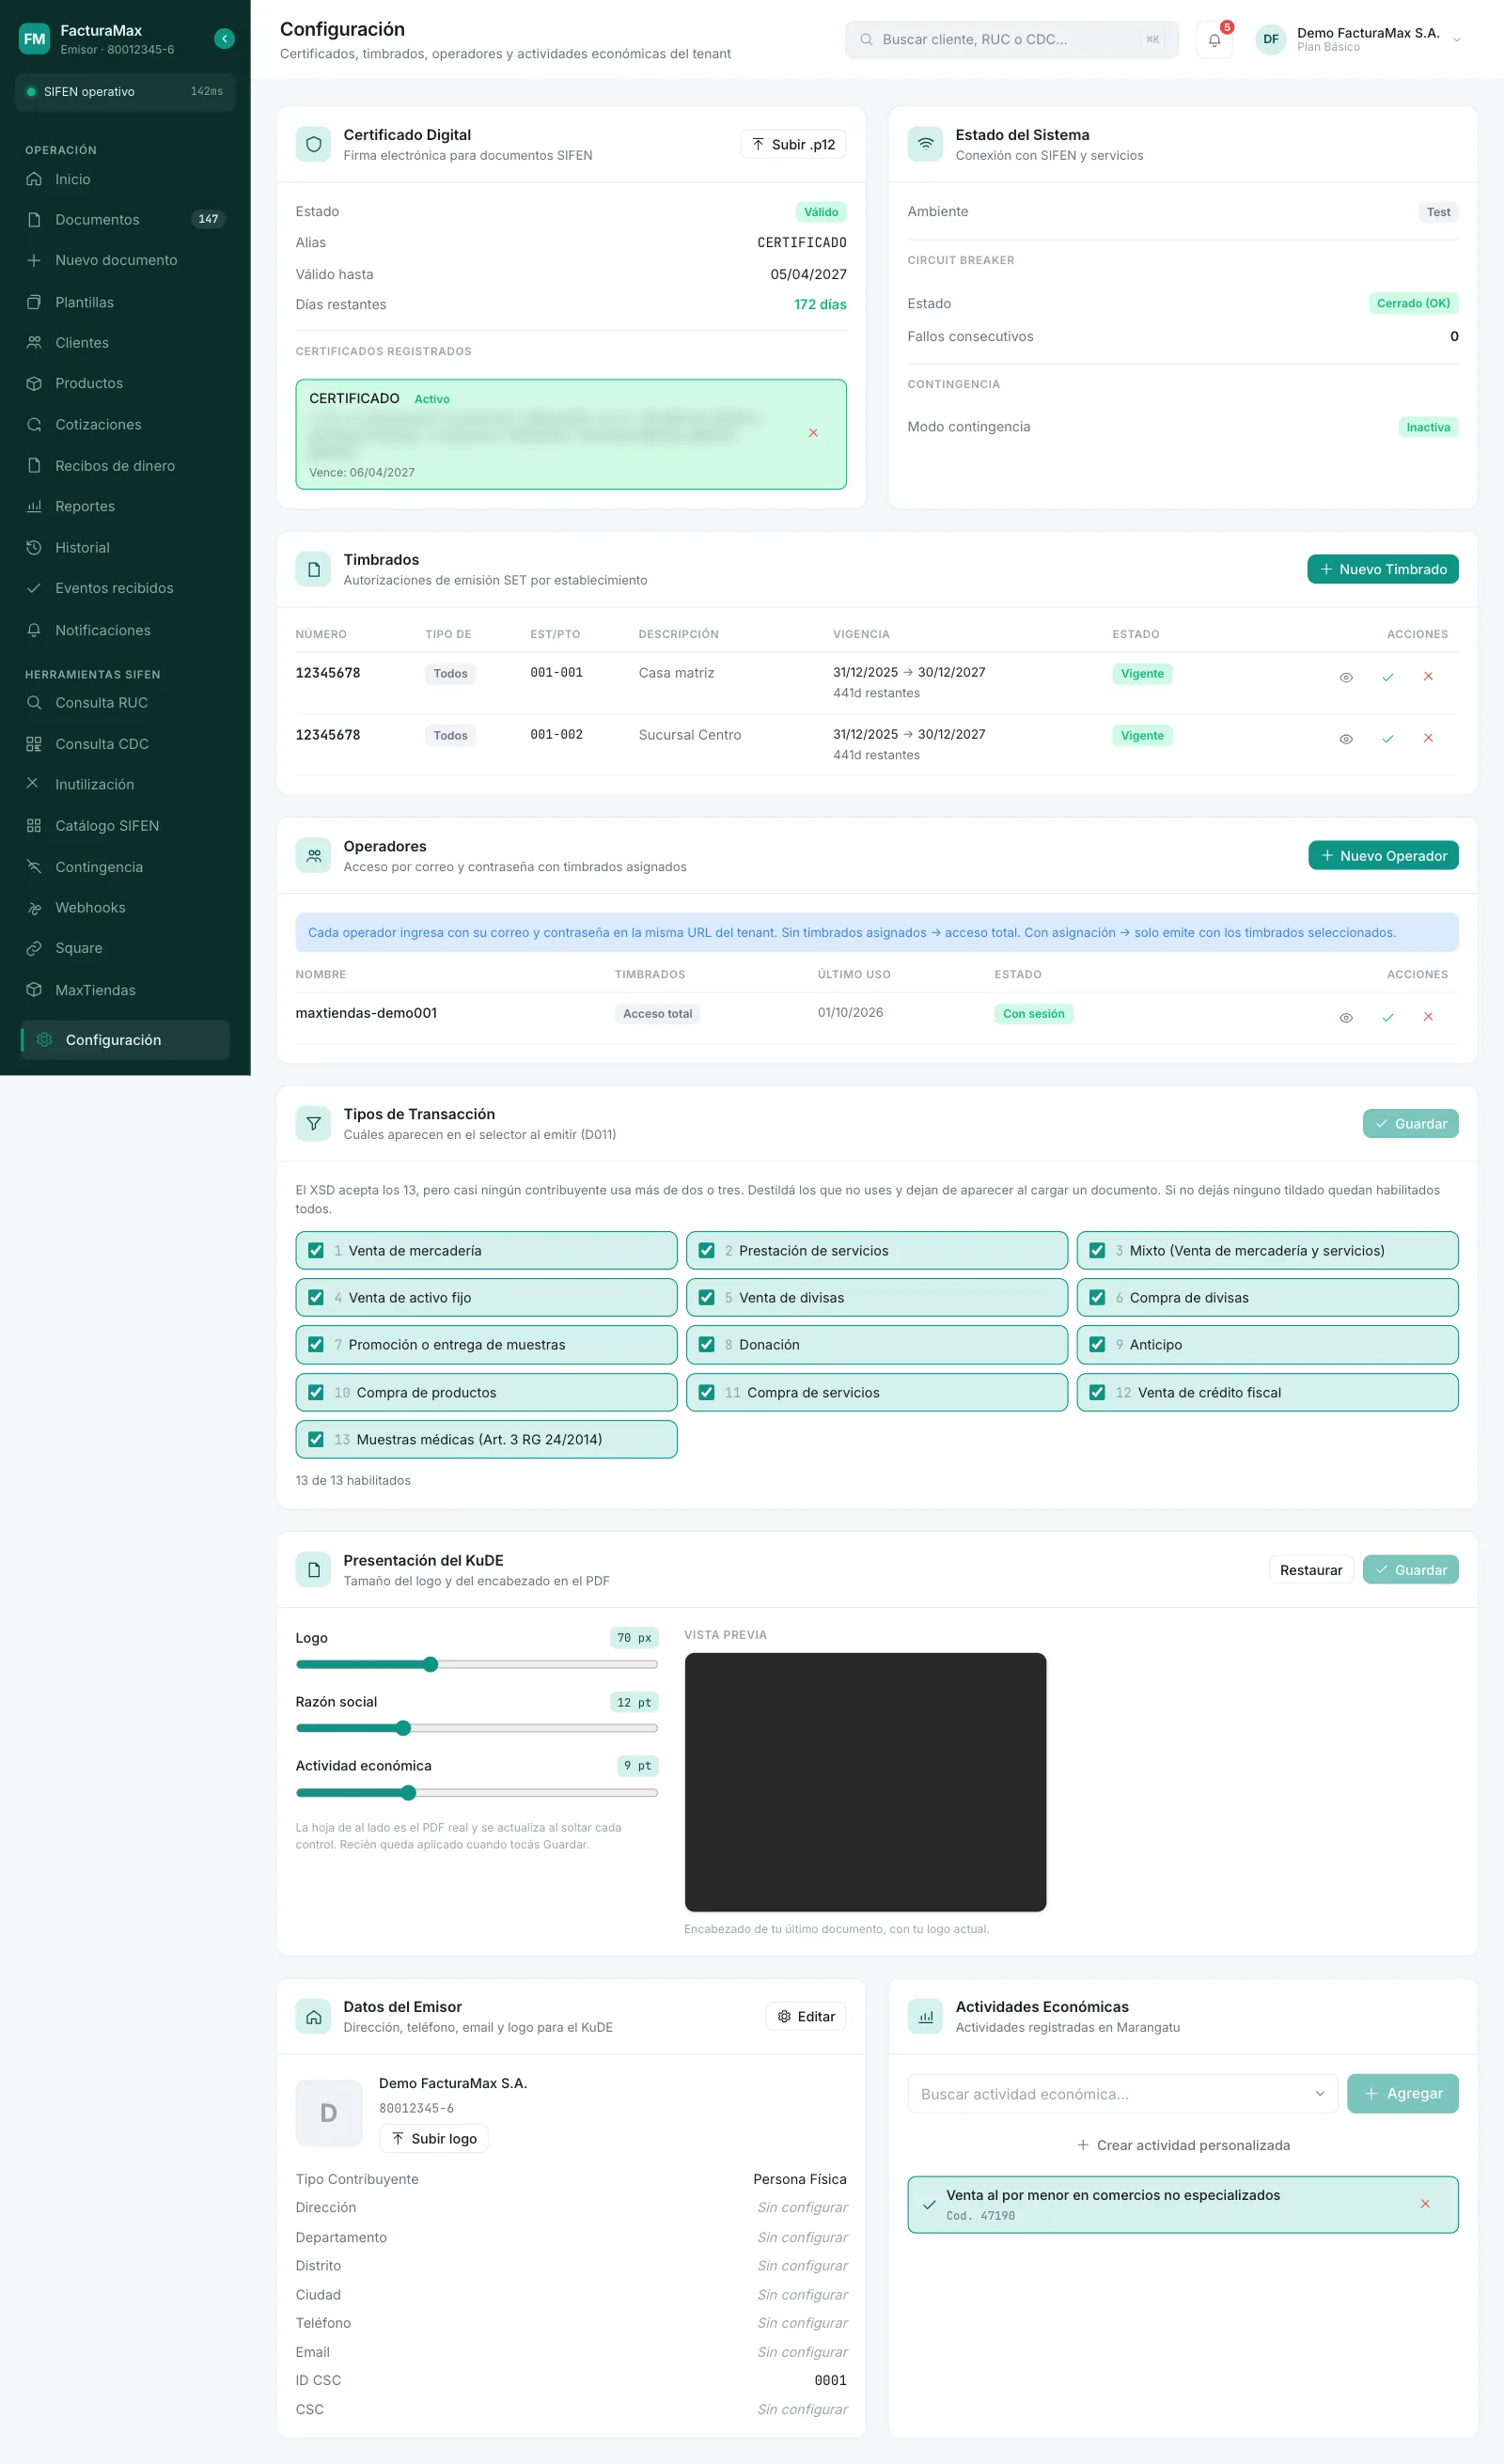The image size is (1504, 2464).
Task: Click Editar in Datos del Emisor
Action: [x=806, y=2016]
